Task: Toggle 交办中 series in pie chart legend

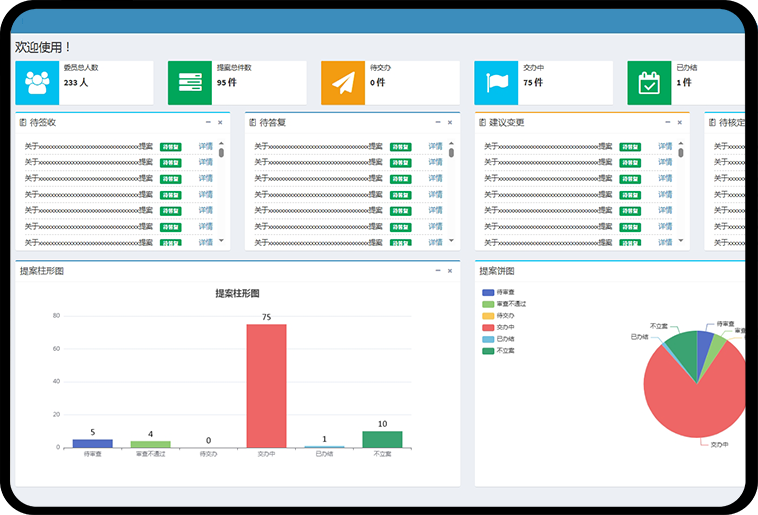Action: [488, 327]
